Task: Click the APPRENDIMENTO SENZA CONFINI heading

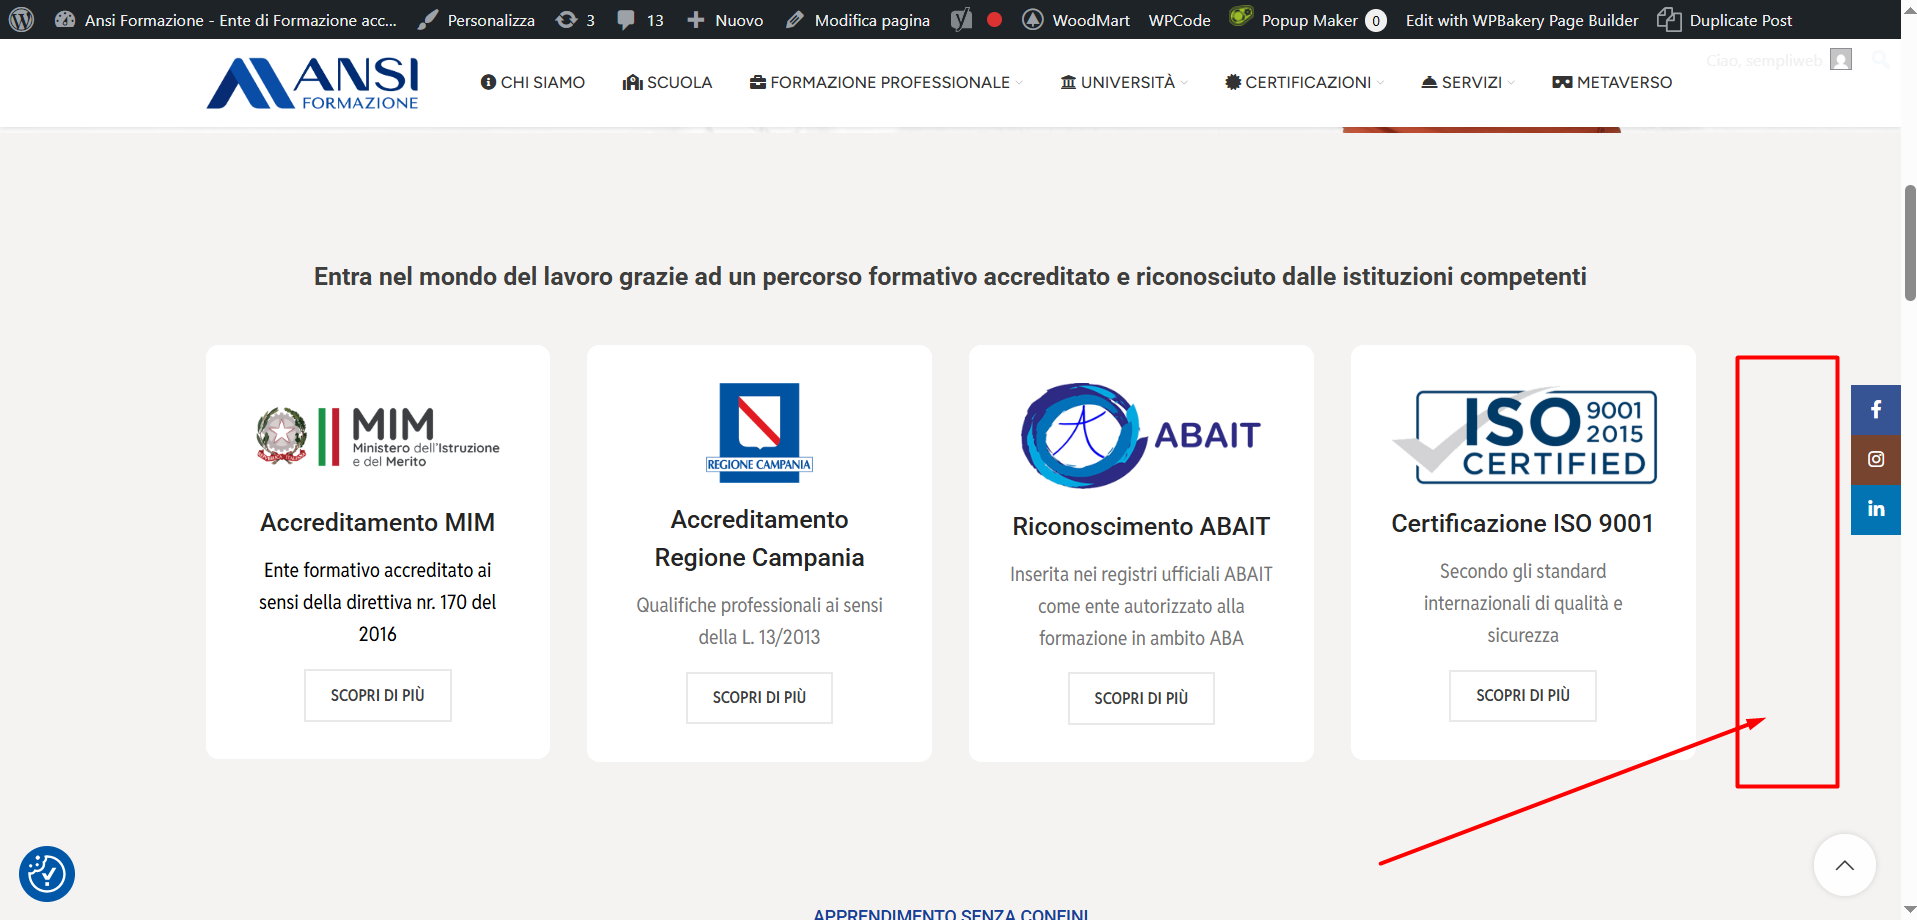Action: tap(951, 913)
